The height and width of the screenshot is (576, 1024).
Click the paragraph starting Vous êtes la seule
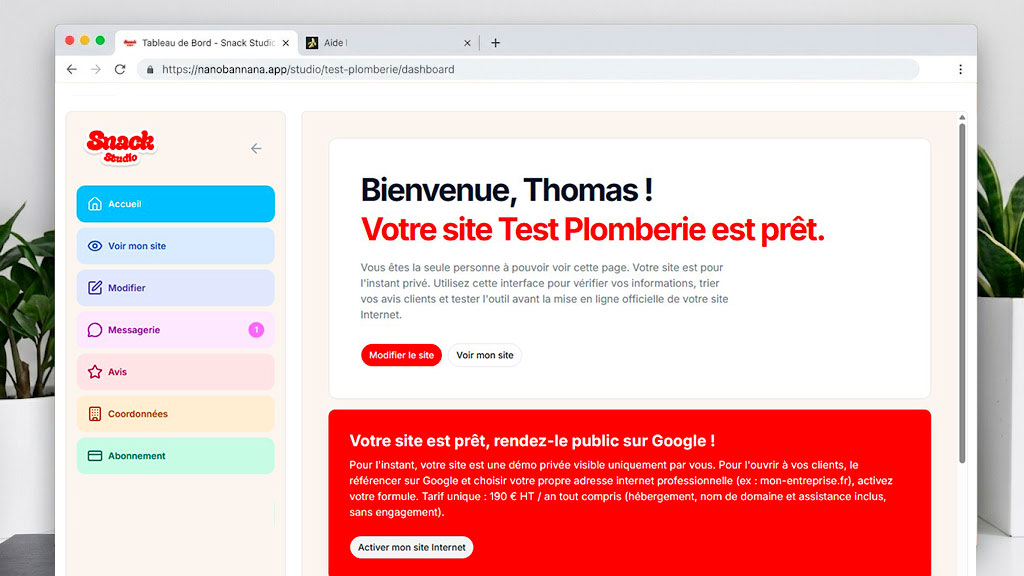click(544, 291)
